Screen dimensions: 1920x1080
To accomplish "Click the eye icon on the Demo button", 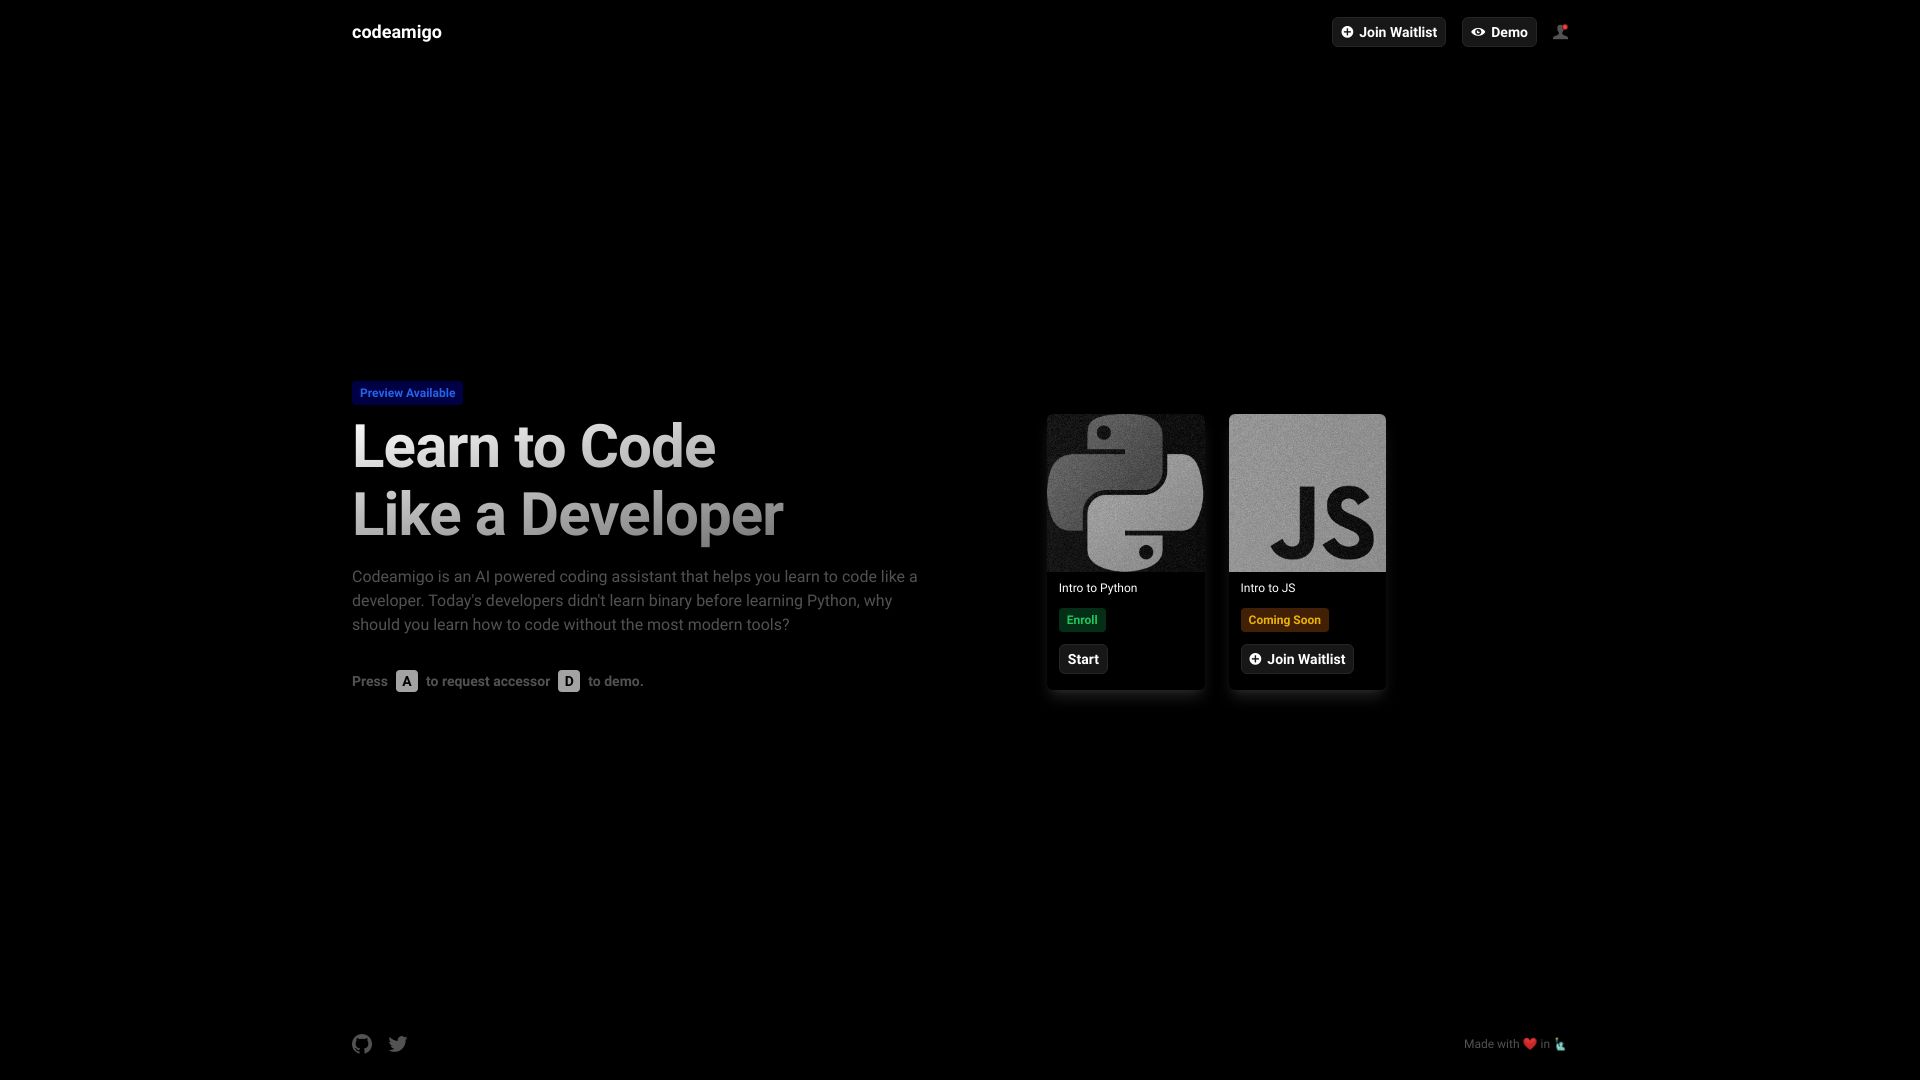I will click(x=1477, y=32).
